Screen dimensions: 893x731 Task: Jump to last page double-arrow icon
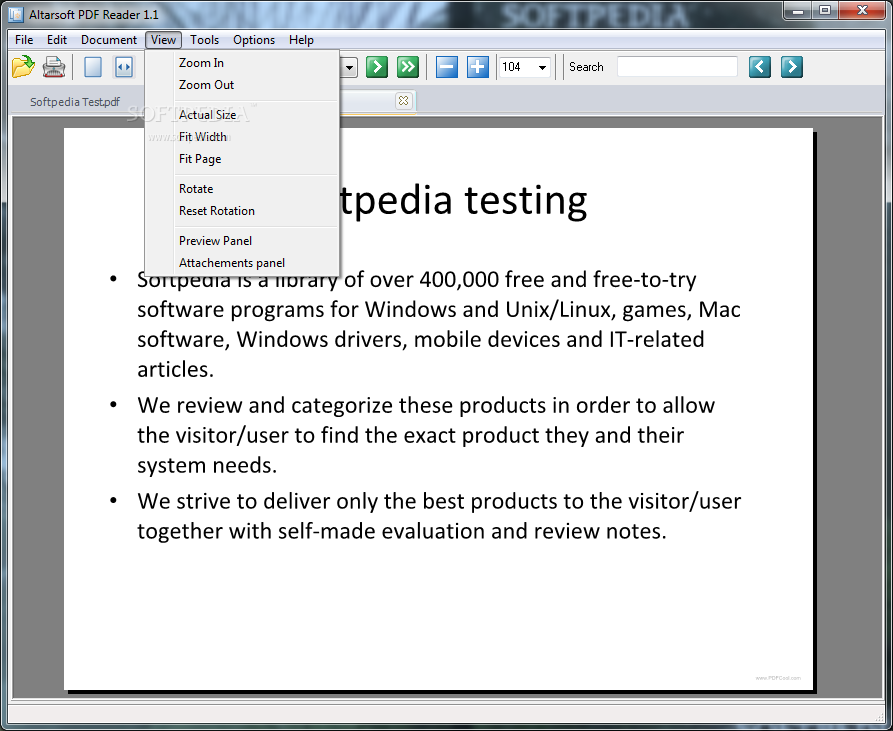[x=408, y=67]
